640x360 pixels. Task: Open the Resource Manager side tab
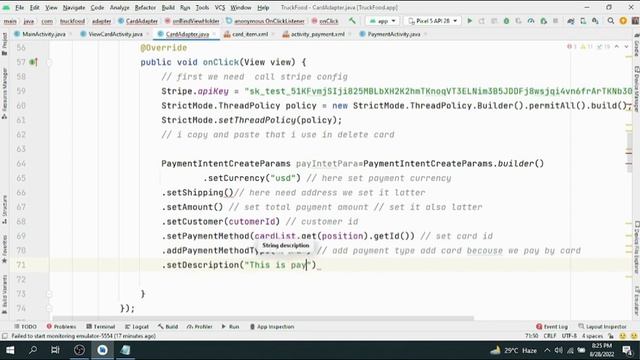pyautogui.click(x=4, y=93)
